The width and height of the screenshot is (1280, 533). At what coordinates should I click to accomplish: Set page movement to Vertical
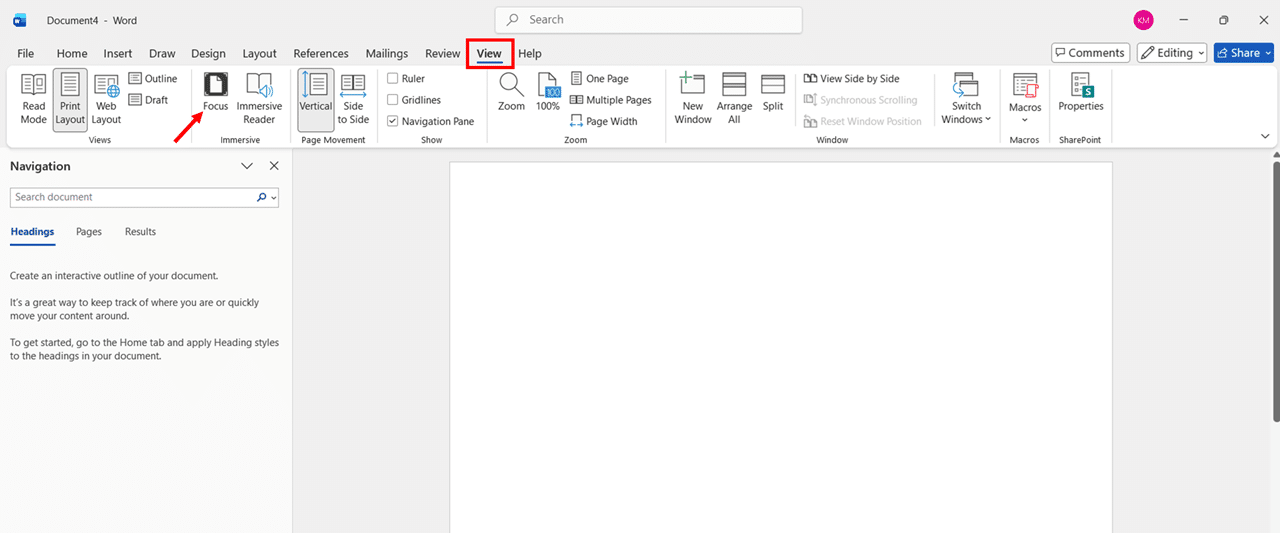pos(316,99)
